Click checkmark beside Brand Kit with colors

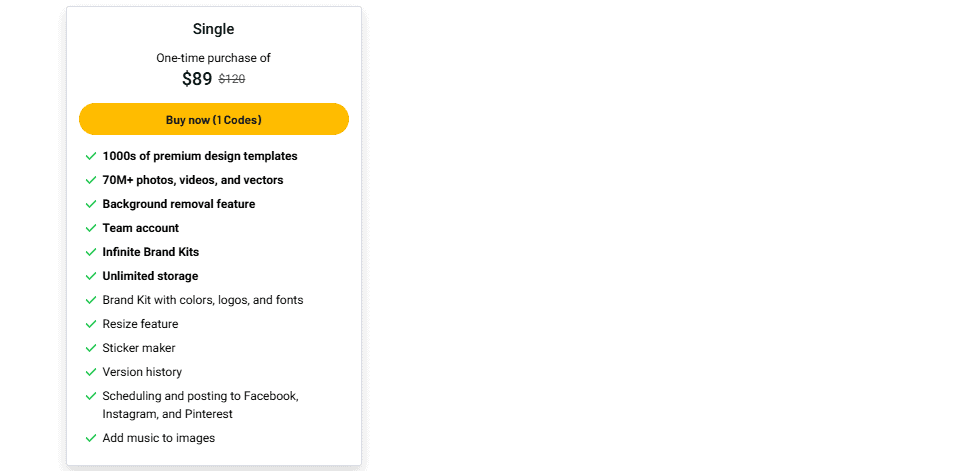coord(91,300)
